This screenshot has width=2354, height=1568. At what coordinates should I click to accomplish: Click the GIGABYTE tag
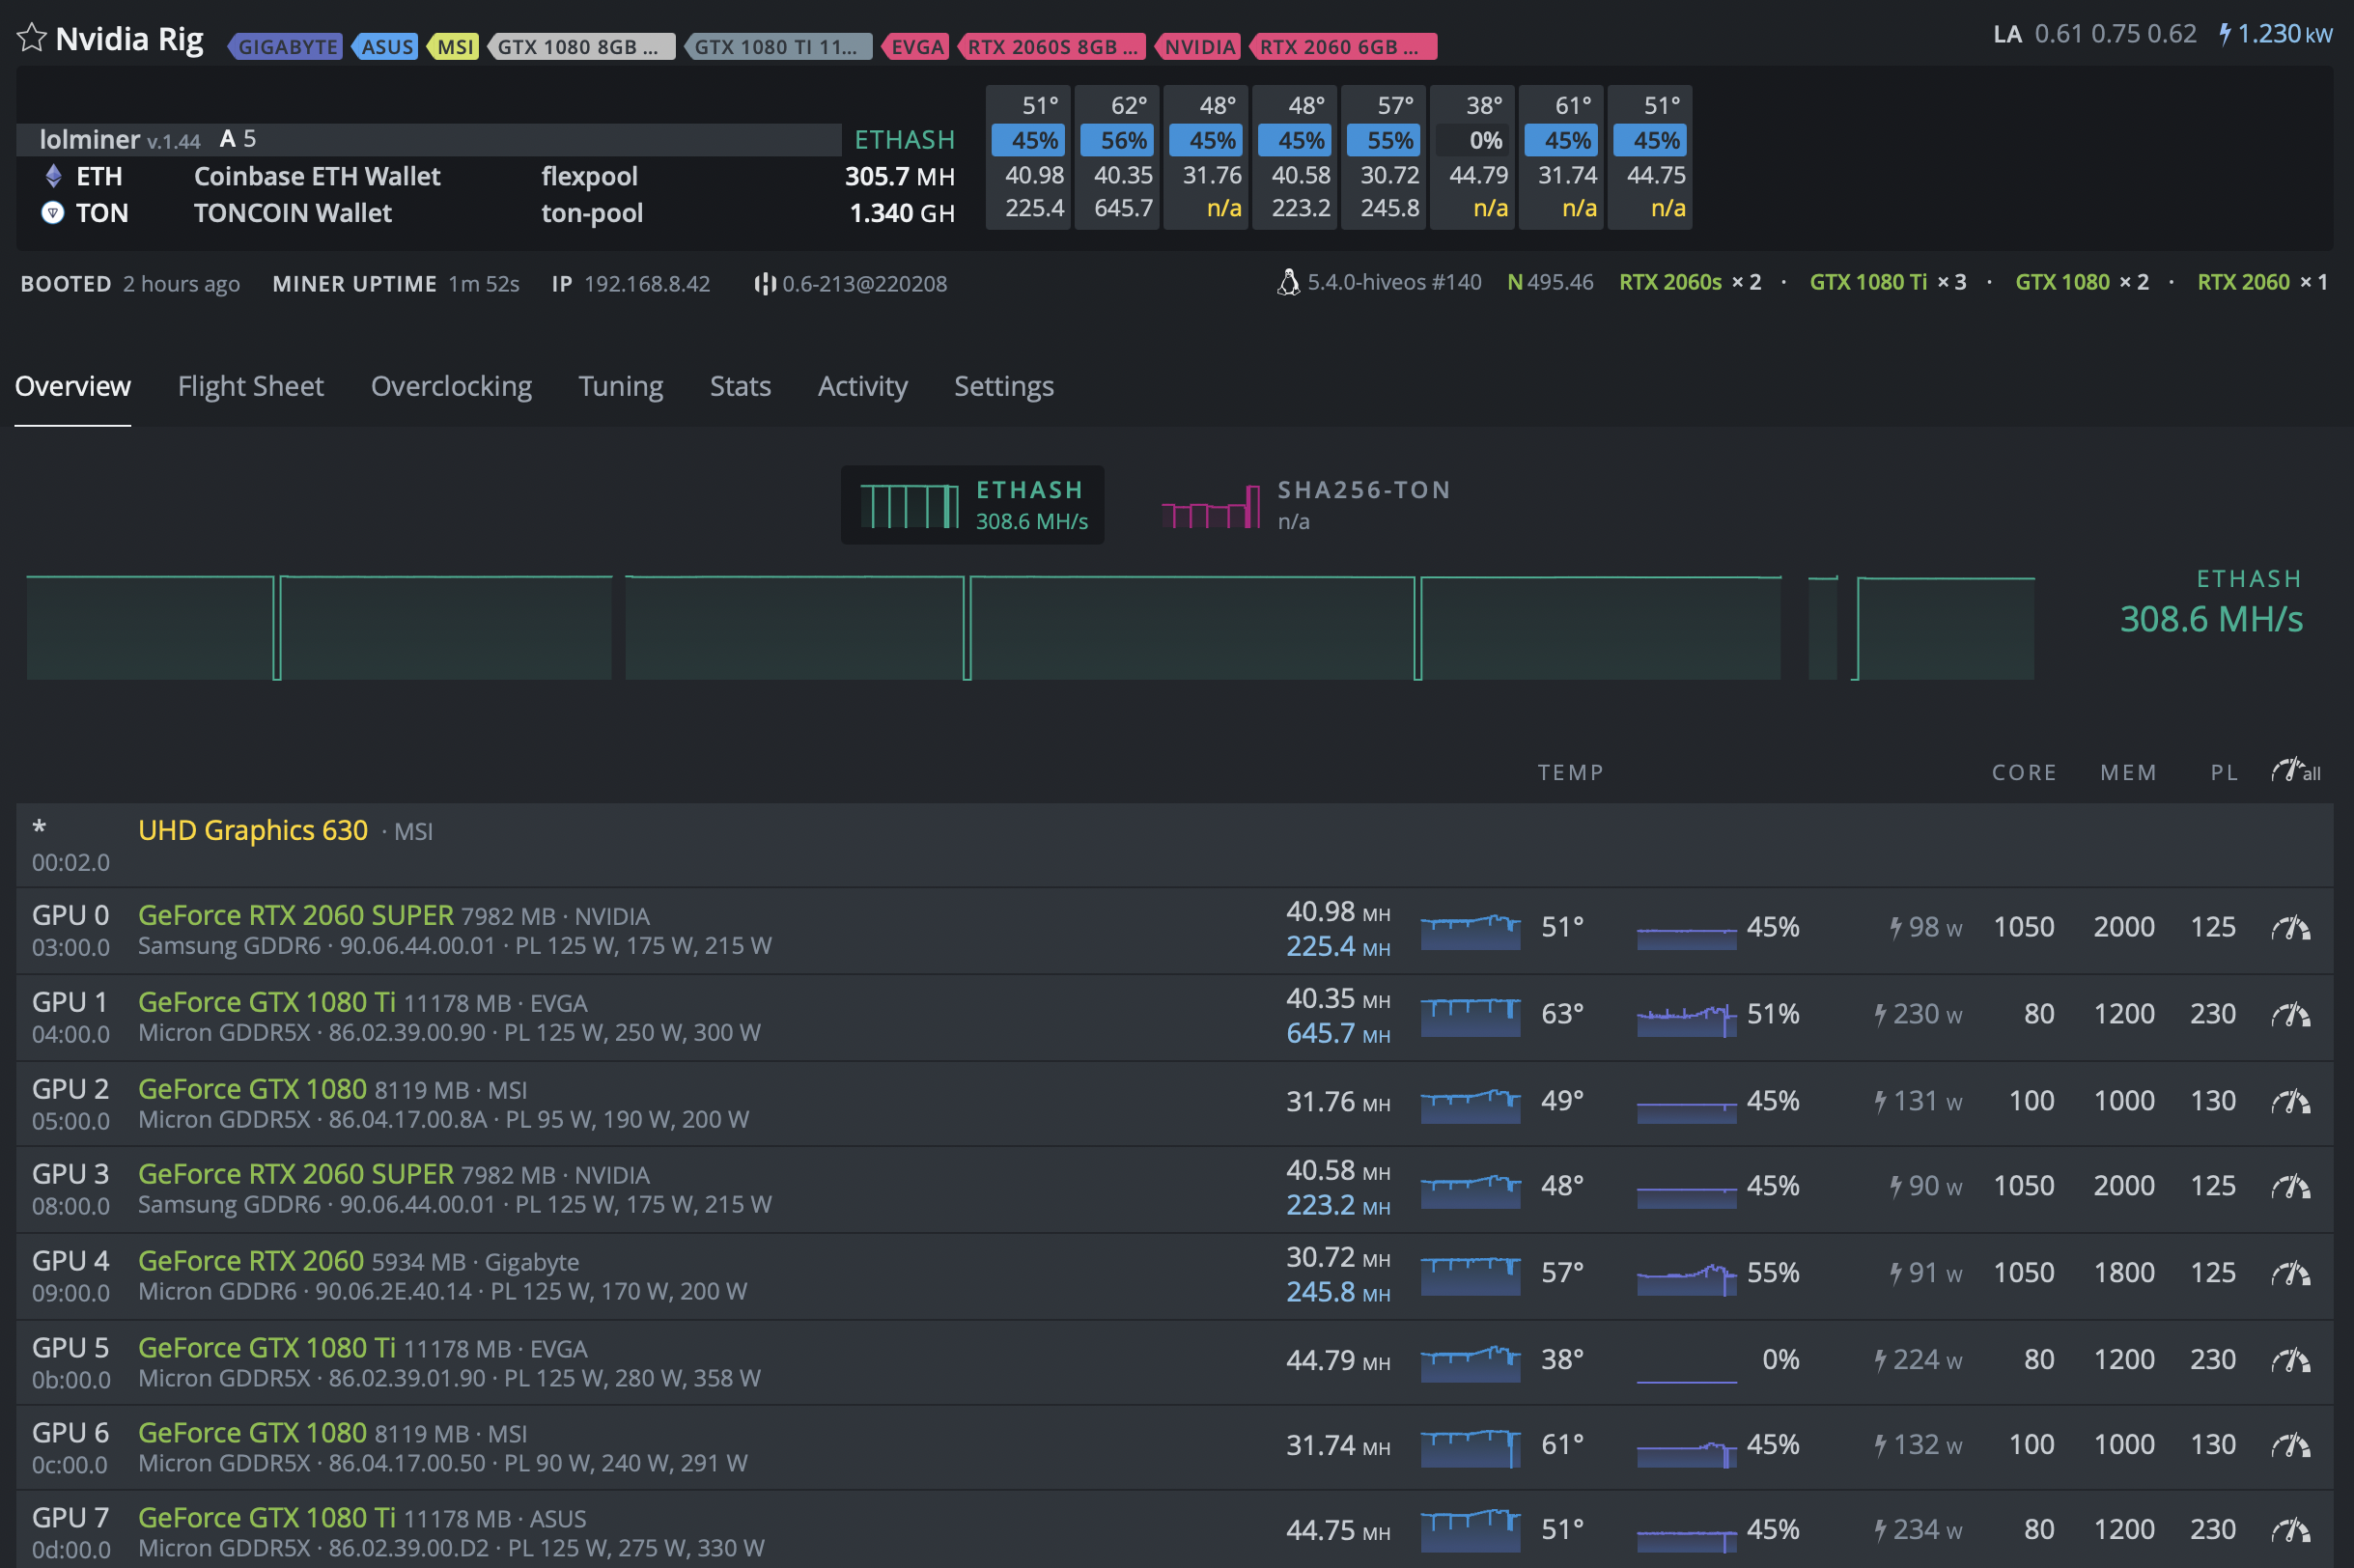[x=286, y=46]
